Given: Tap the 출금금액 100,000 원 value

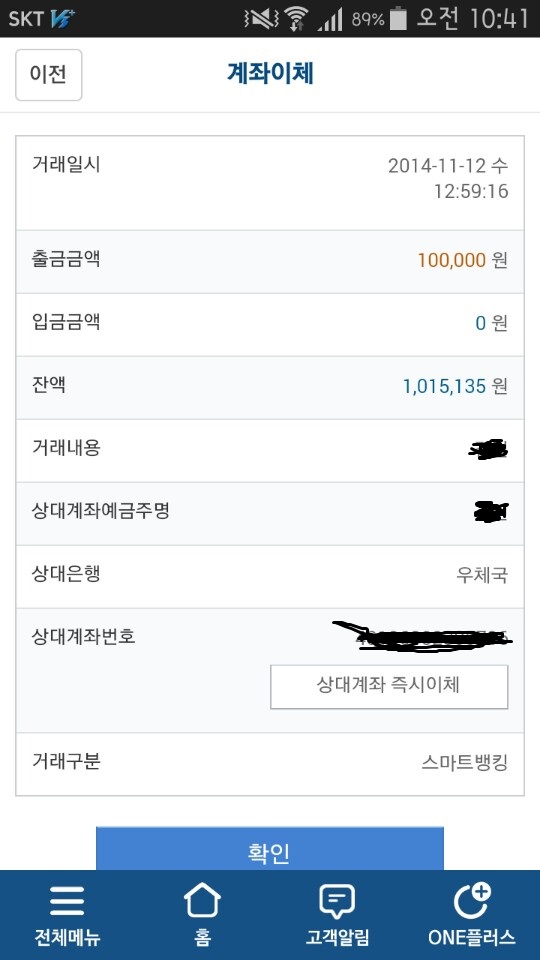Looking at the screenshot, I should pos(462,260).
